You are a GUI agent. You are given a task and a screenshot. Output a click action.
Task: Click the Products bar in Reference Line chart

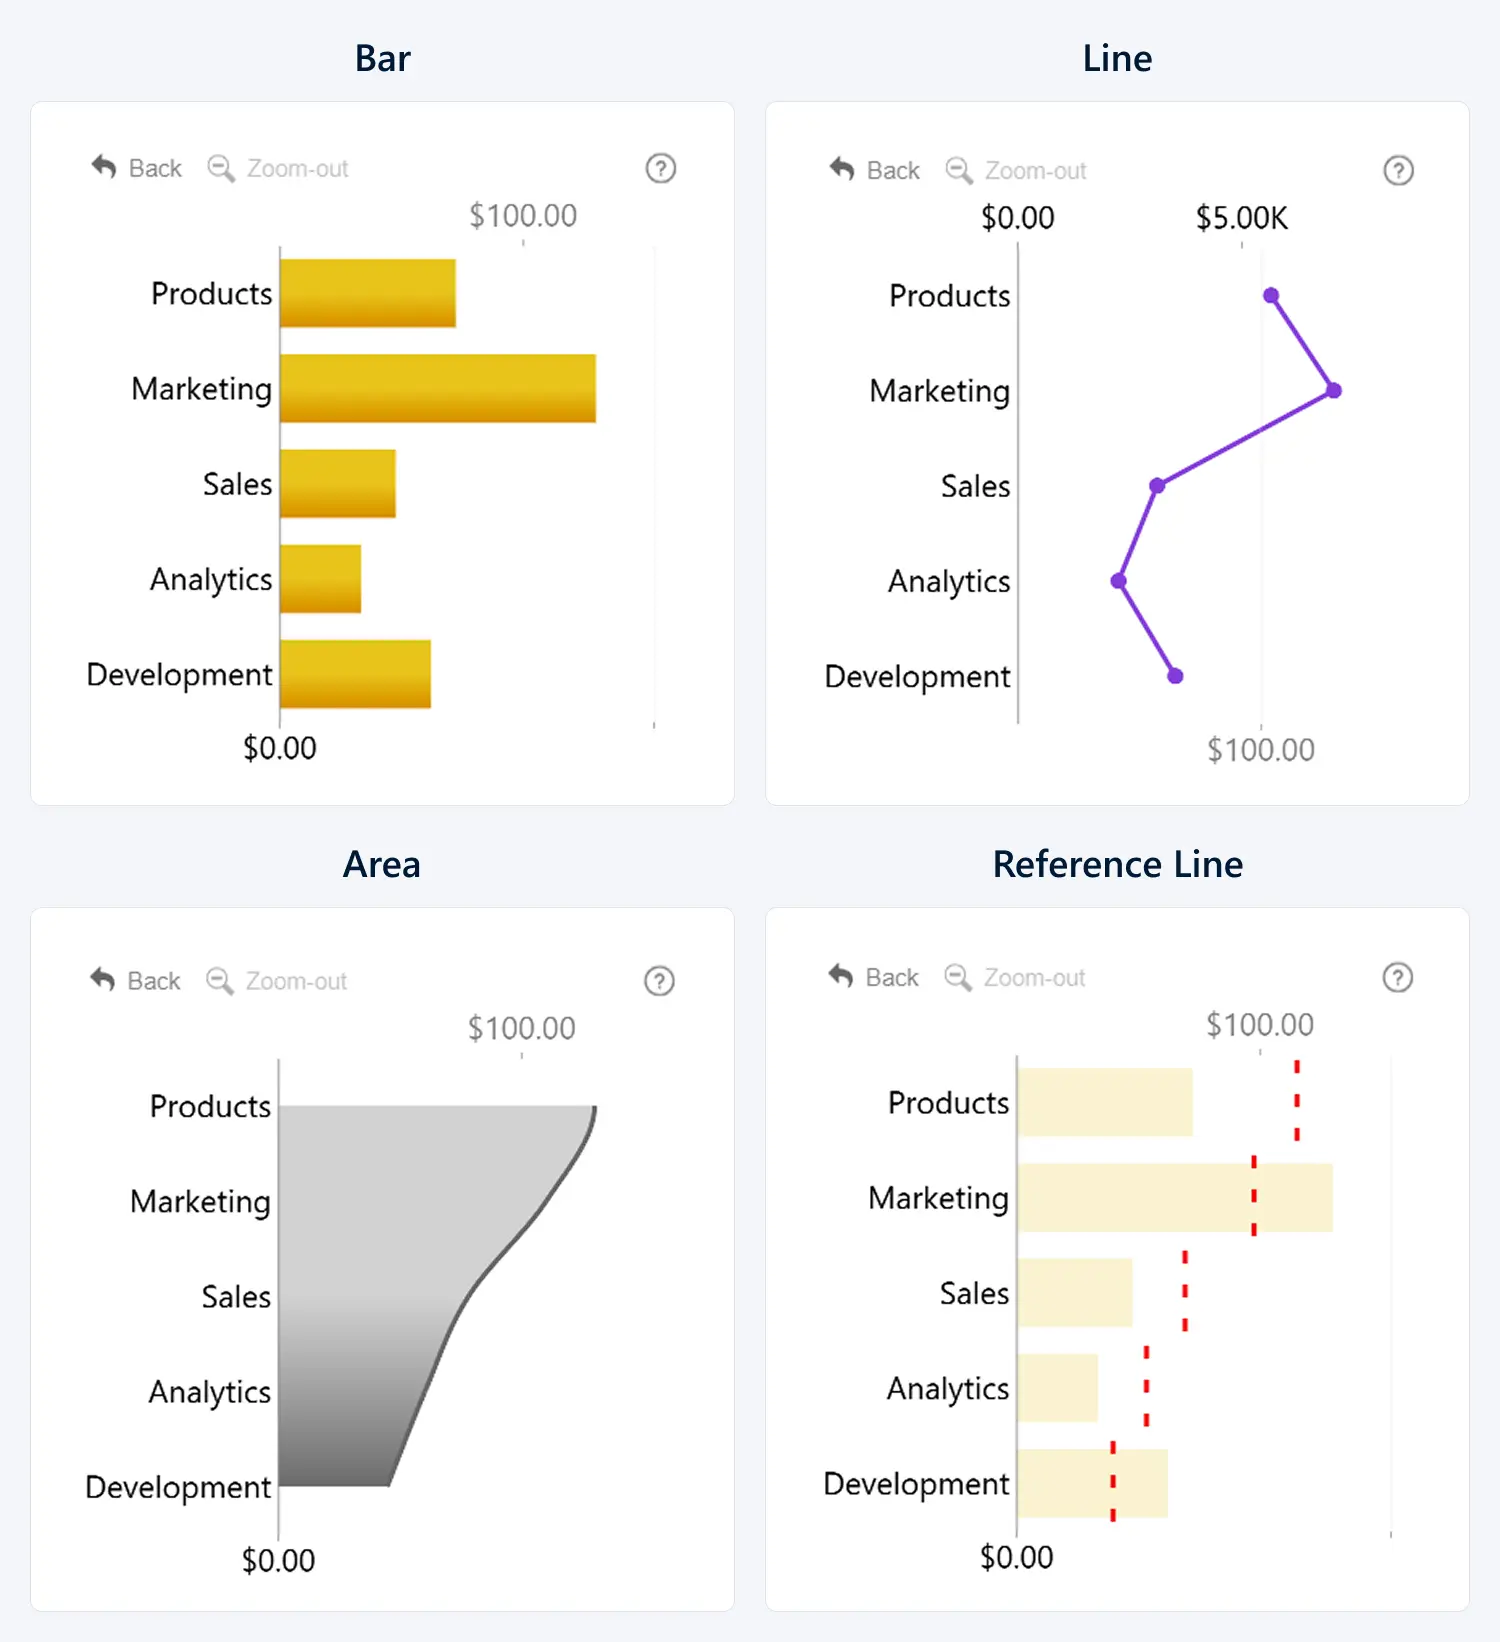click(x=1105, y=1102)
